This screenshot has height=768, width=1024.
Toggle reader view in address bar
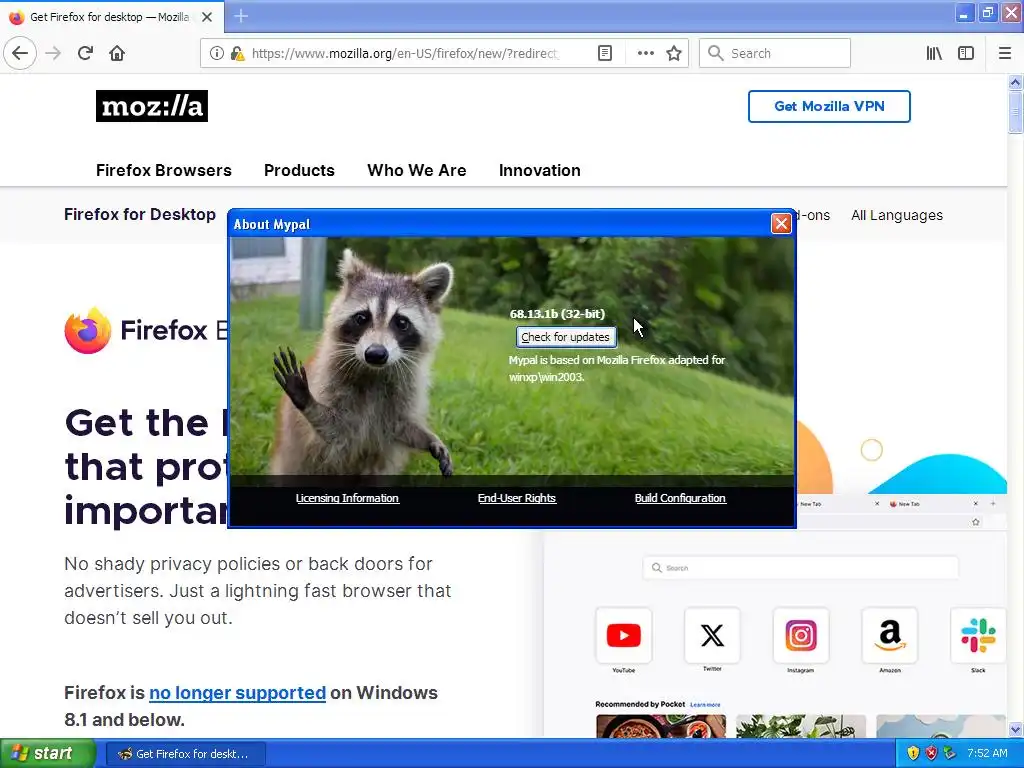point(605,53)
